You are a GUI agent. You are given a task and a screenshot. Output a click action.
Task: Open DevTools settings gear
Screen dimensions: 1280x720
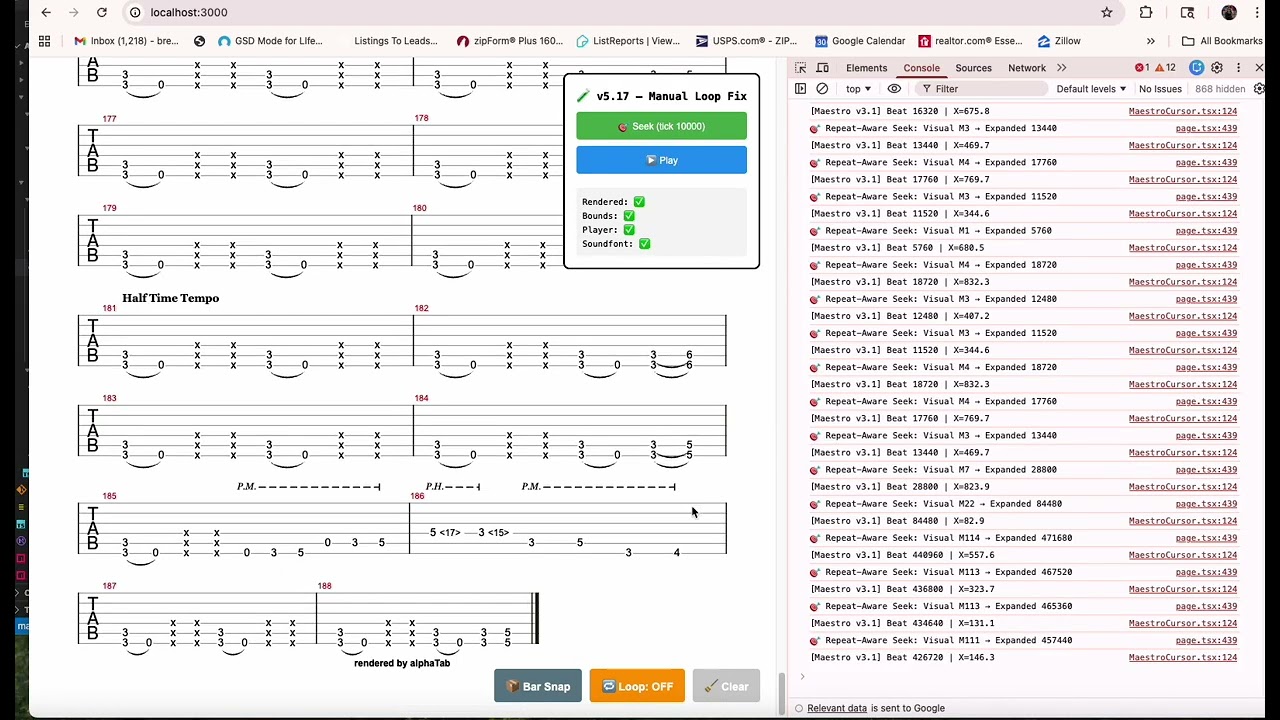1217,68
